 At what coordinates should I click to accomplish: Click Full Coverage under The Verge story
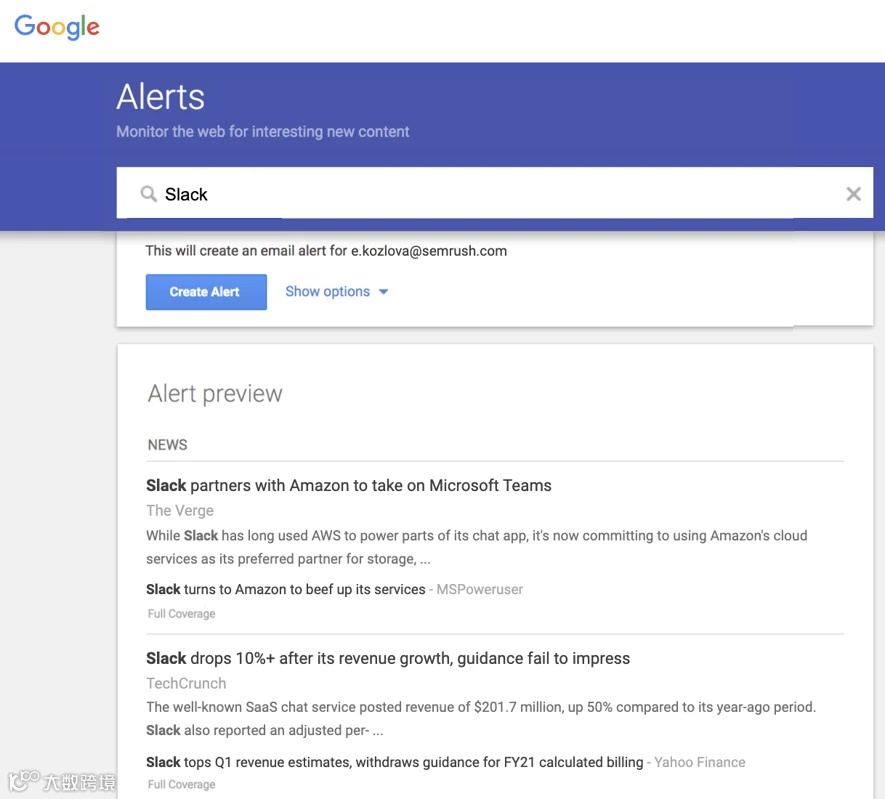[182, 614]
